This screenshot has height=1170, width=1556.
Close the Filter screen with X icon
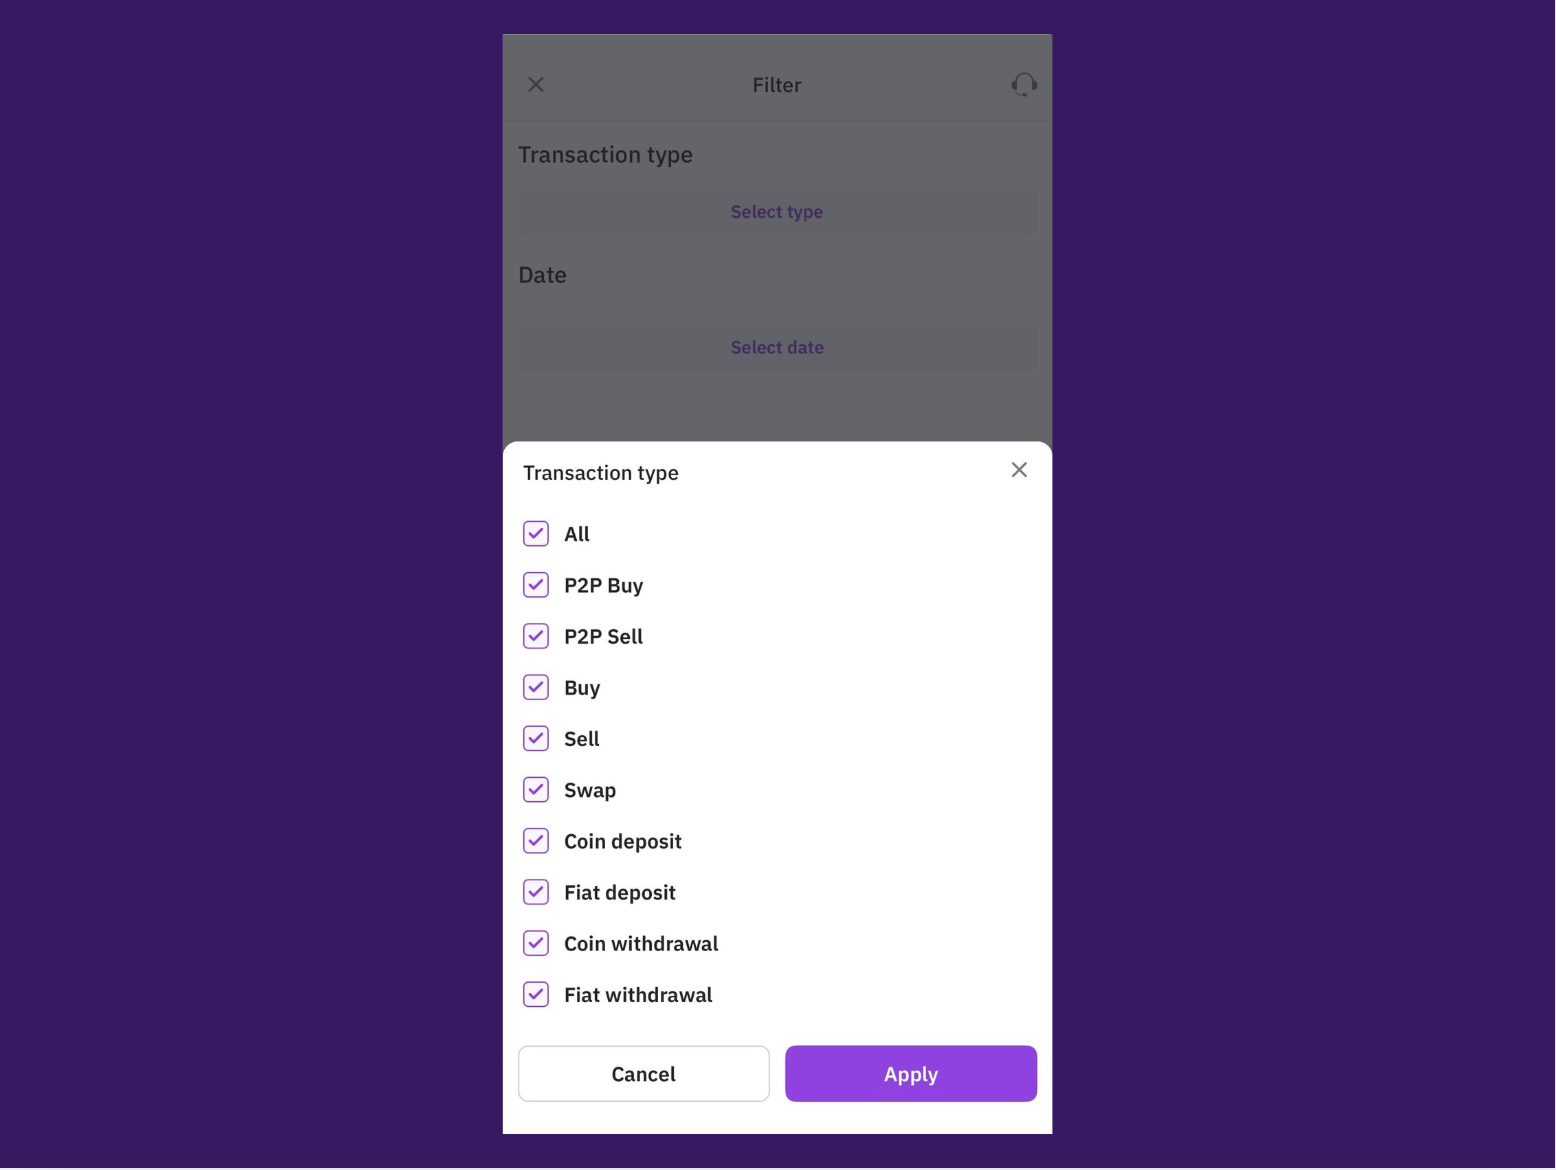pyautogui.click(x=536, y=85)
